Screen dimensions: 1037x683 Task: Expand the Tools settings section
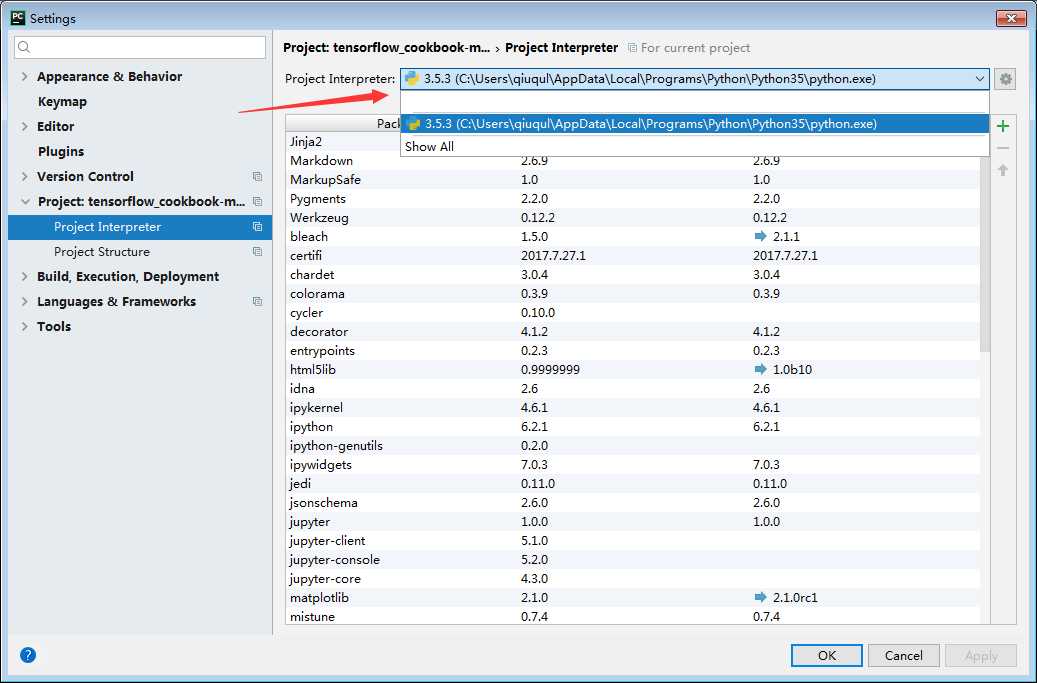(x=24, y=327)
